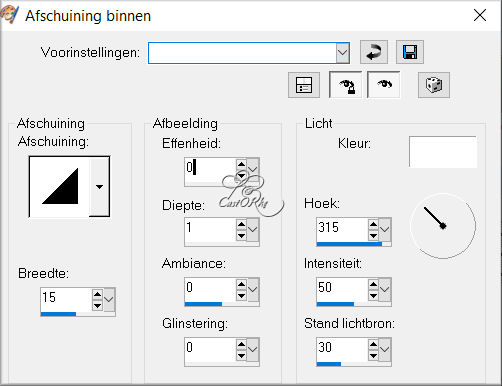Screen dimensions: 502x386
Task: Open the Stand lichtbron slider dropdown arrow
Action: click(385, 350)
